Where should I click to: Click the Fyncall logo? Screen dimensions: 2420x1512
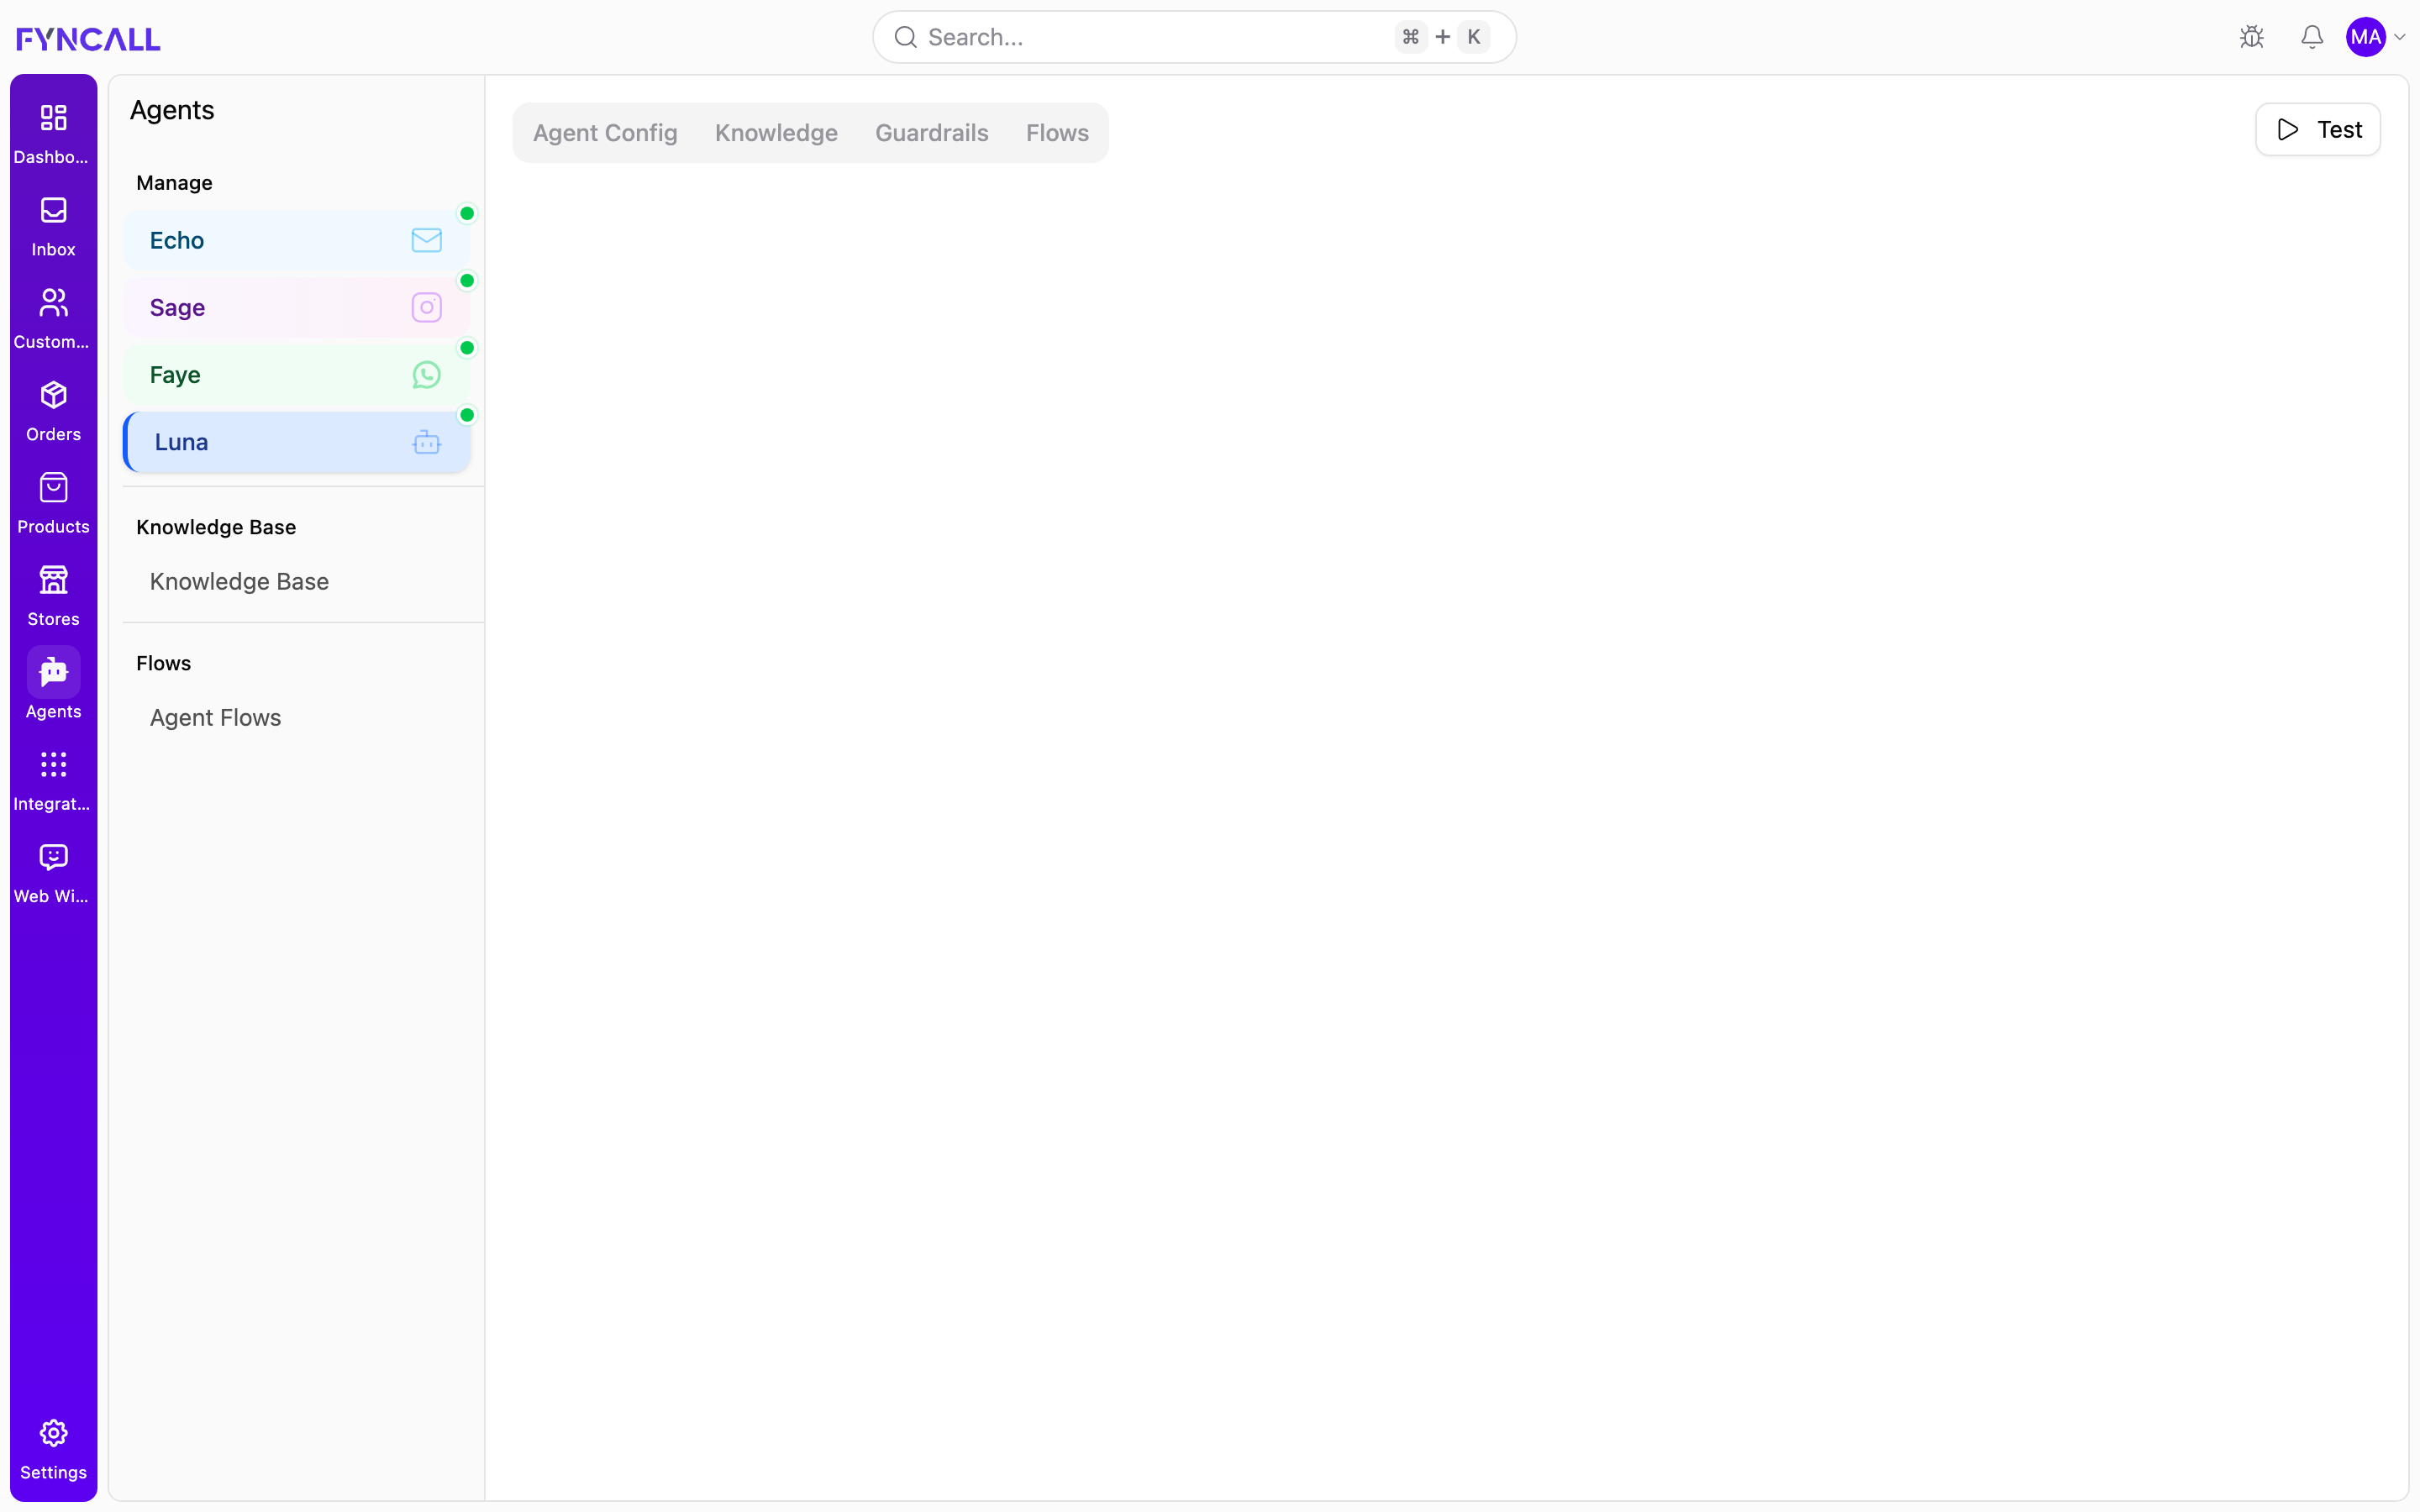point(88,38)
